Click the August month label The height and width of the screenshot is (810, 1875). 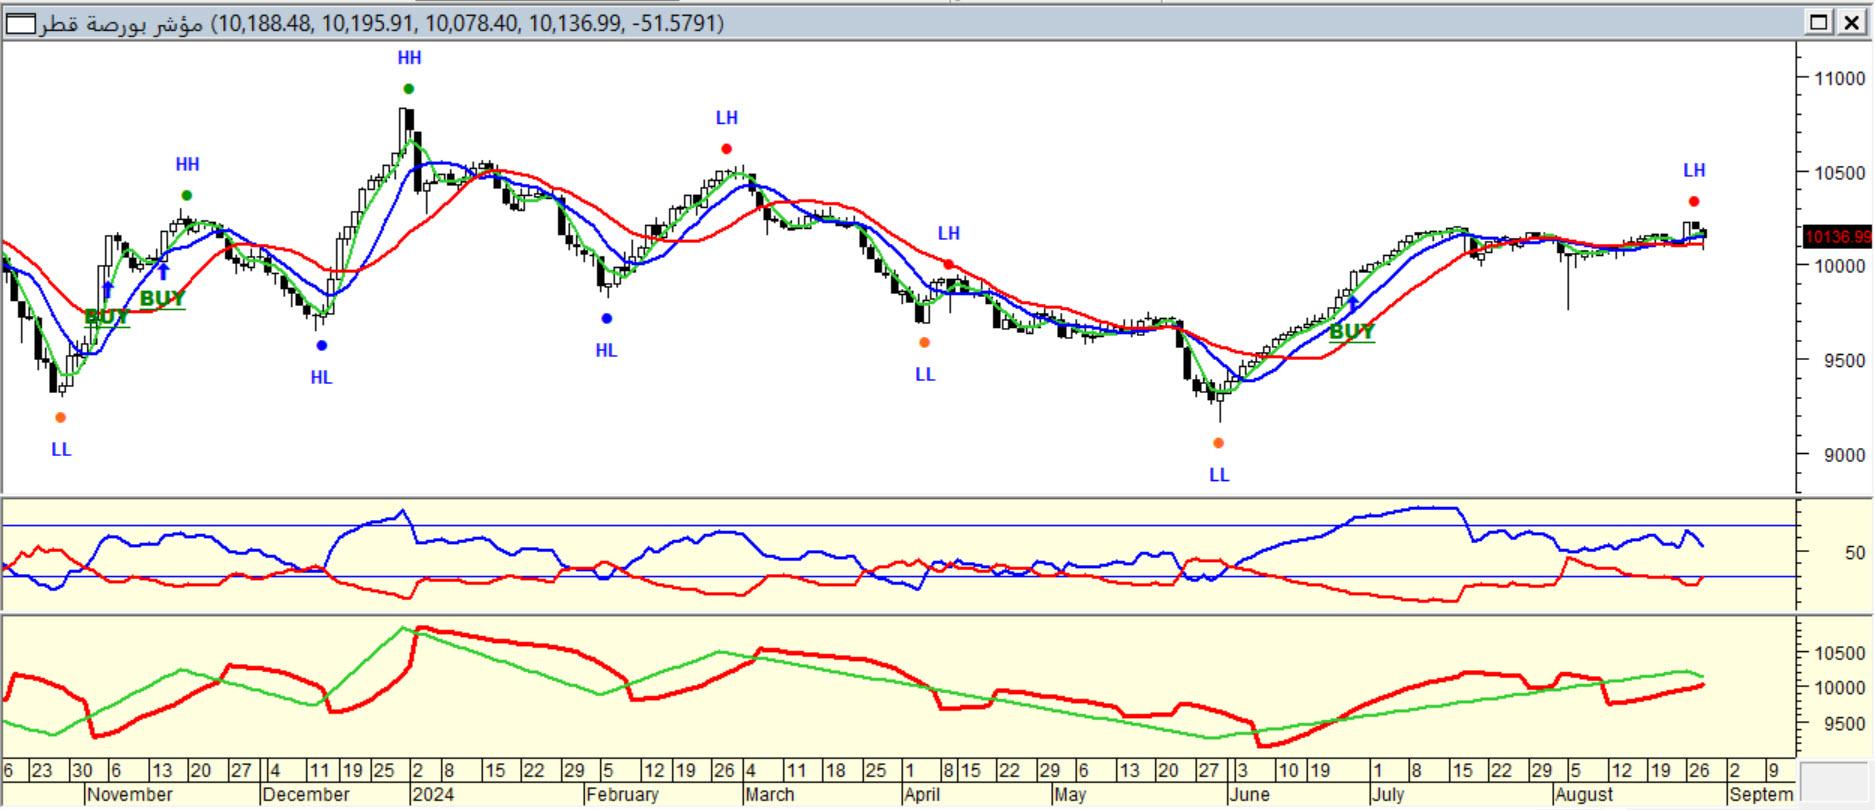[1585, 795]
